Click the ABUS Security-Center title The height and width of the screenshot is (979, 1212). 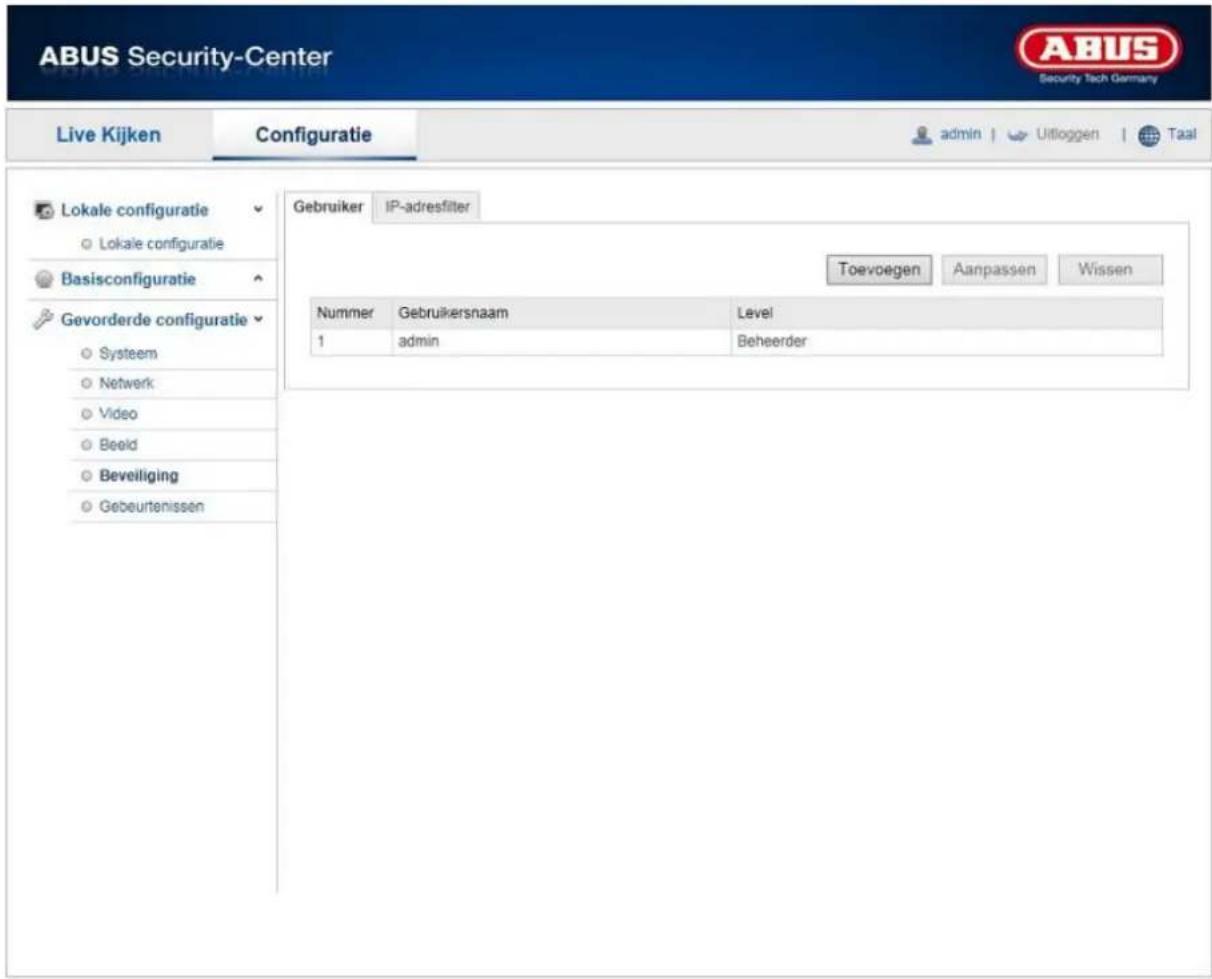point(186,58)
